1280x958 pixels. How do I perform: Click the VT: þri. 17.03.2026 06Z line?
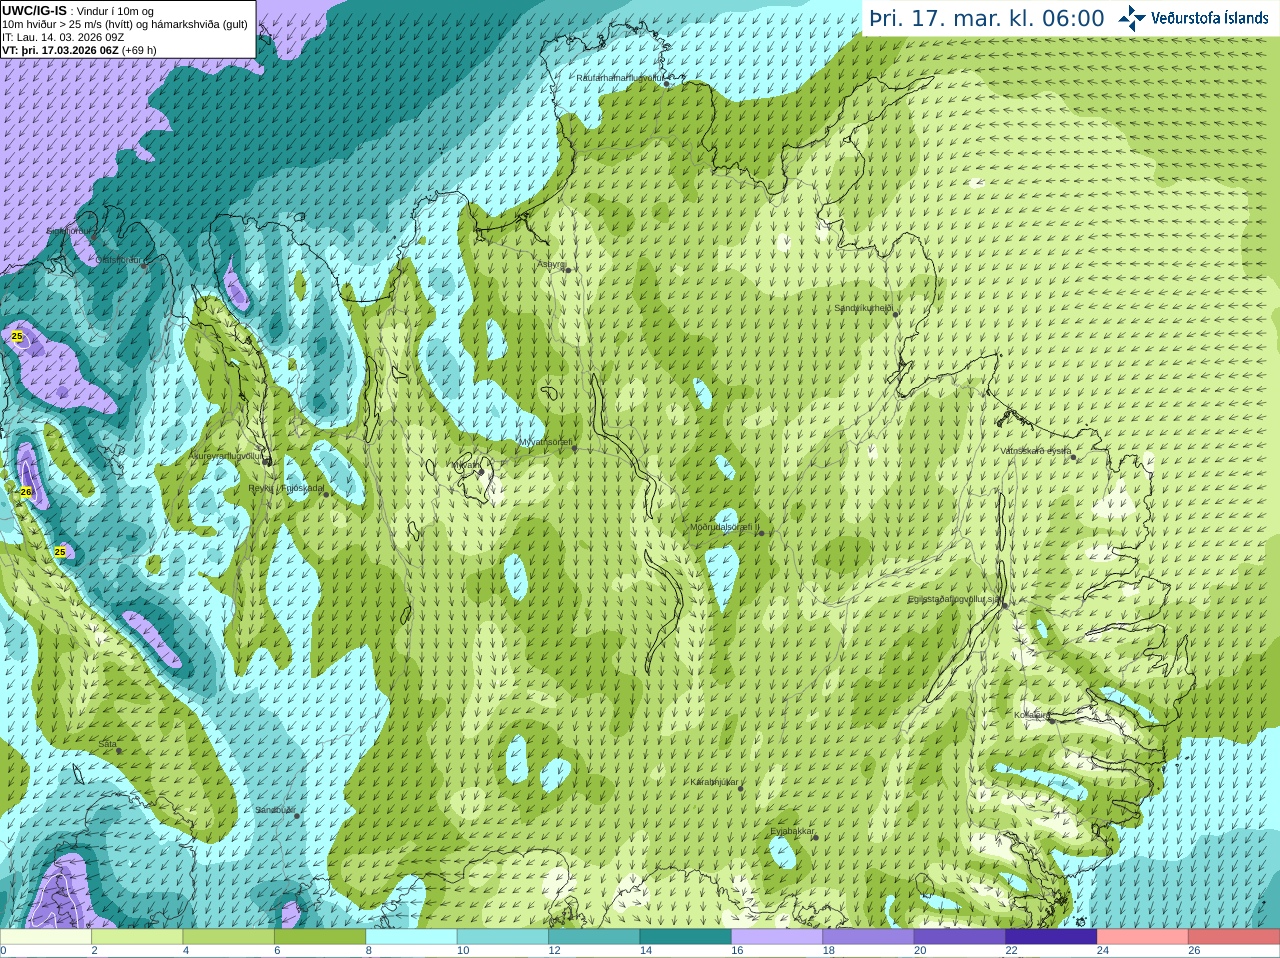(x=80, y=50)
